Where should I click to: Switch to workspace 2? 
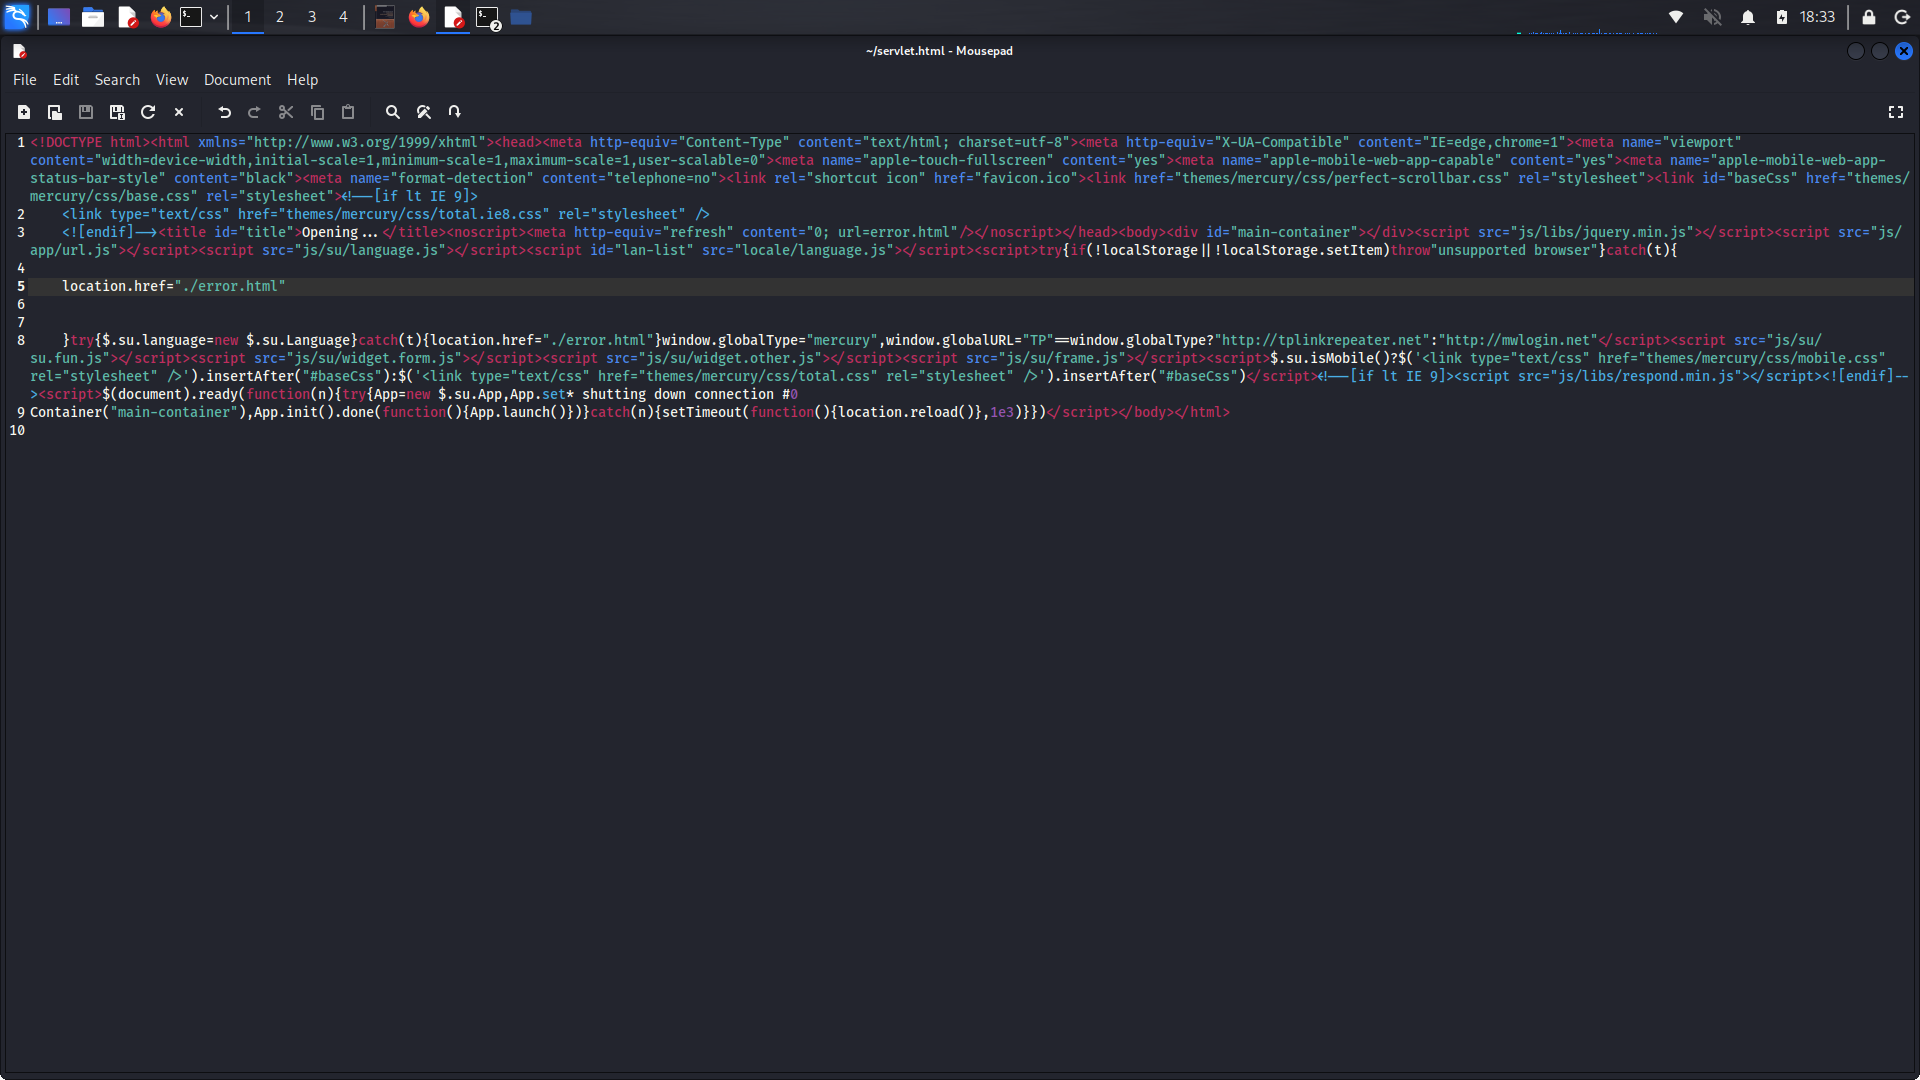(x=280, y=17)
